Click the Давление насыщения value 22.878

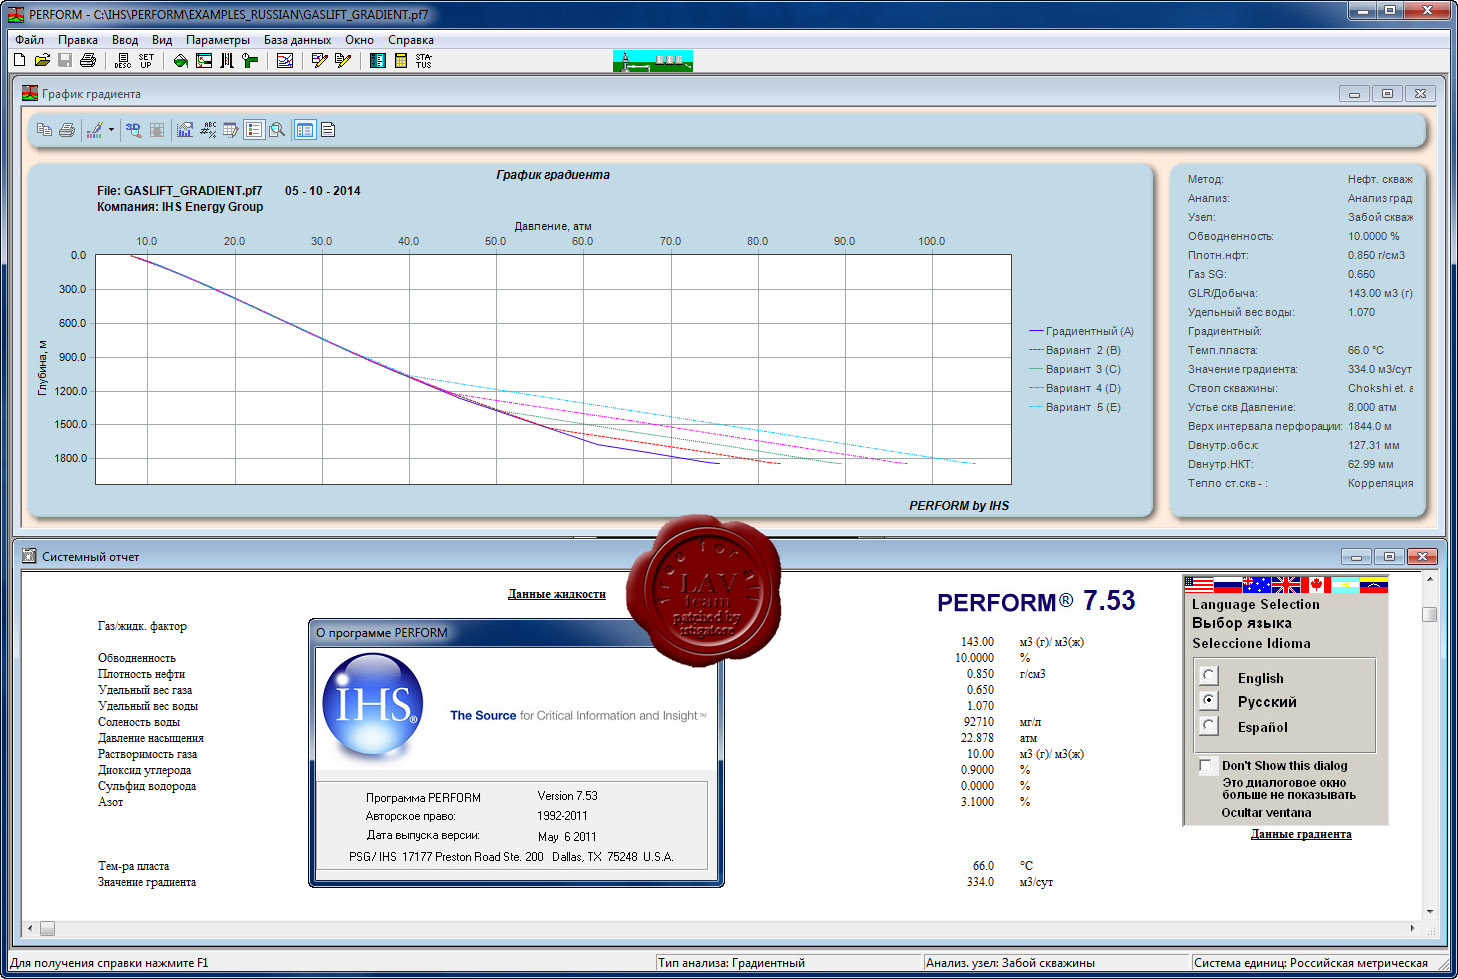977,738
